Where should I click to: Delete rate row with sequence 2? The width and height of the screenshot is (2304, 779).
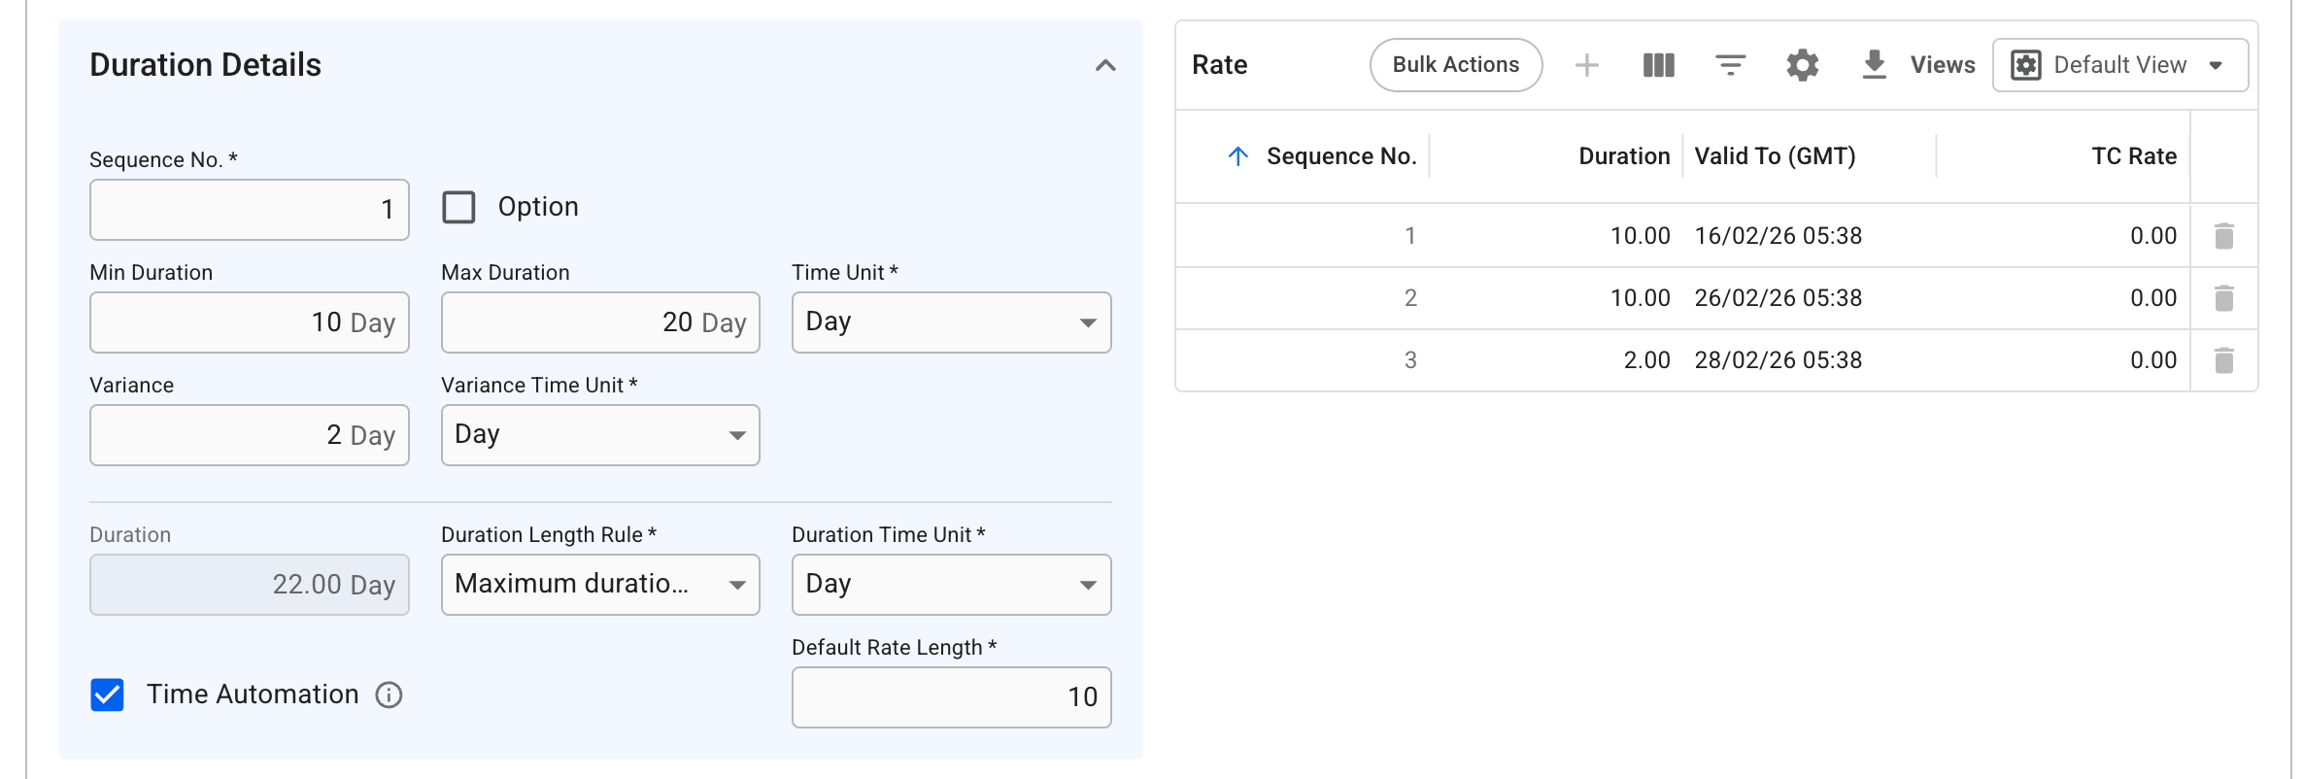2224,298
